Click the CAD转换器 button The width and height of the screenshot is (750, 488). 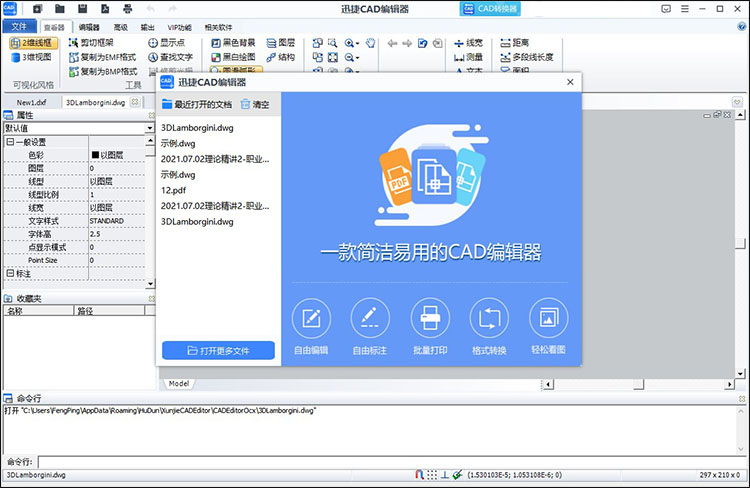click(x=490, y=9)
